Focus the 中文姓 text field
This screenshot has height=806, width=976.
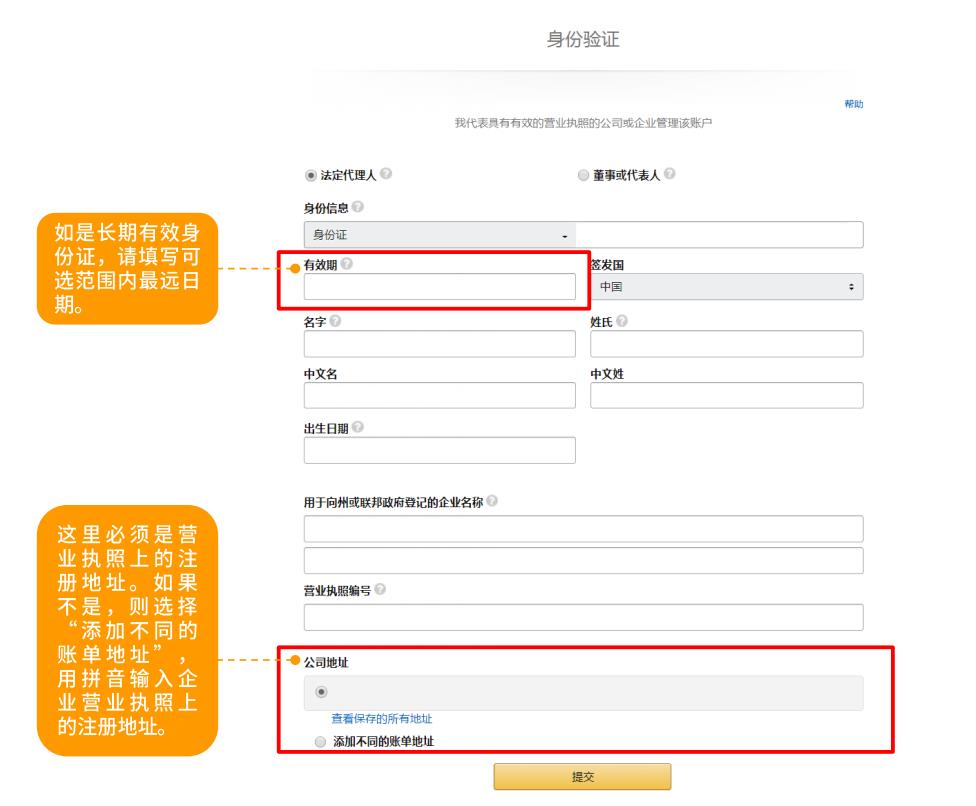point(726,395)
